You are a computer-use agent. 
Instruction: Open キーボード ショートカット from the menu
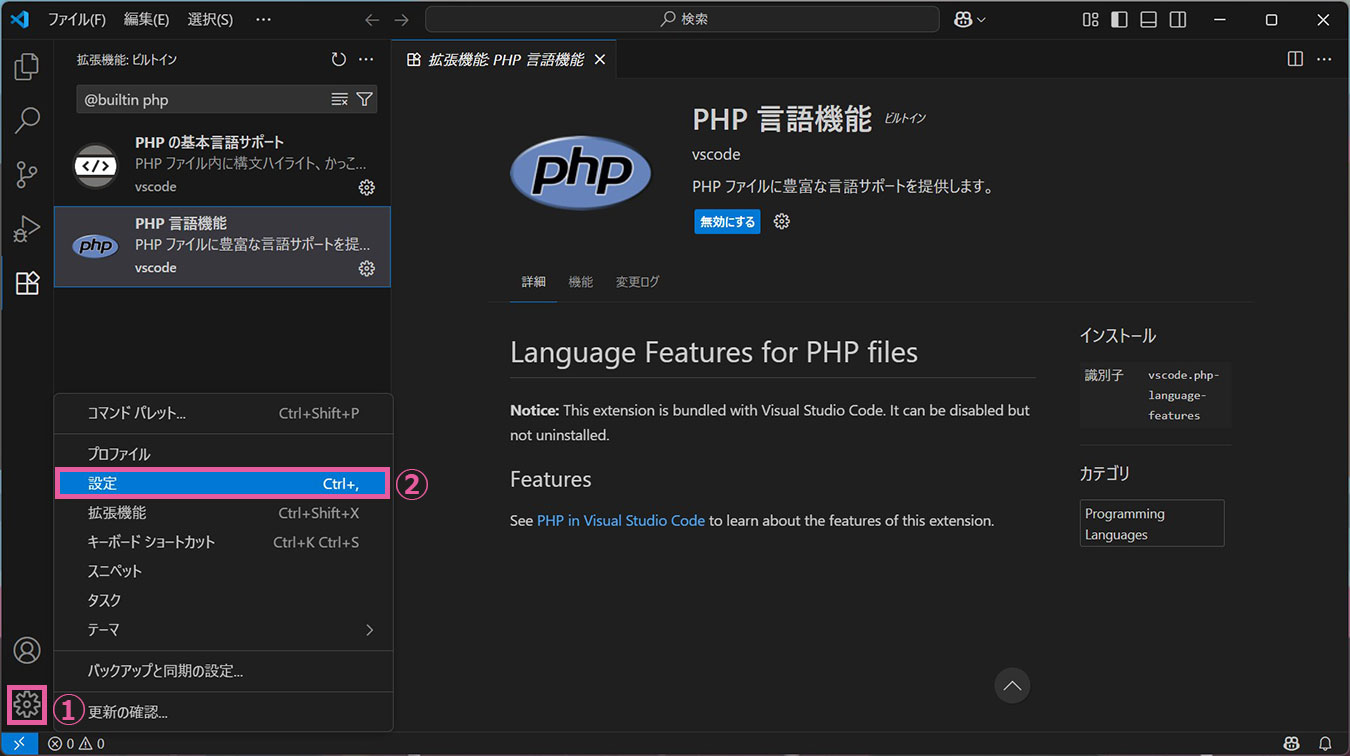tap(222, 542)
